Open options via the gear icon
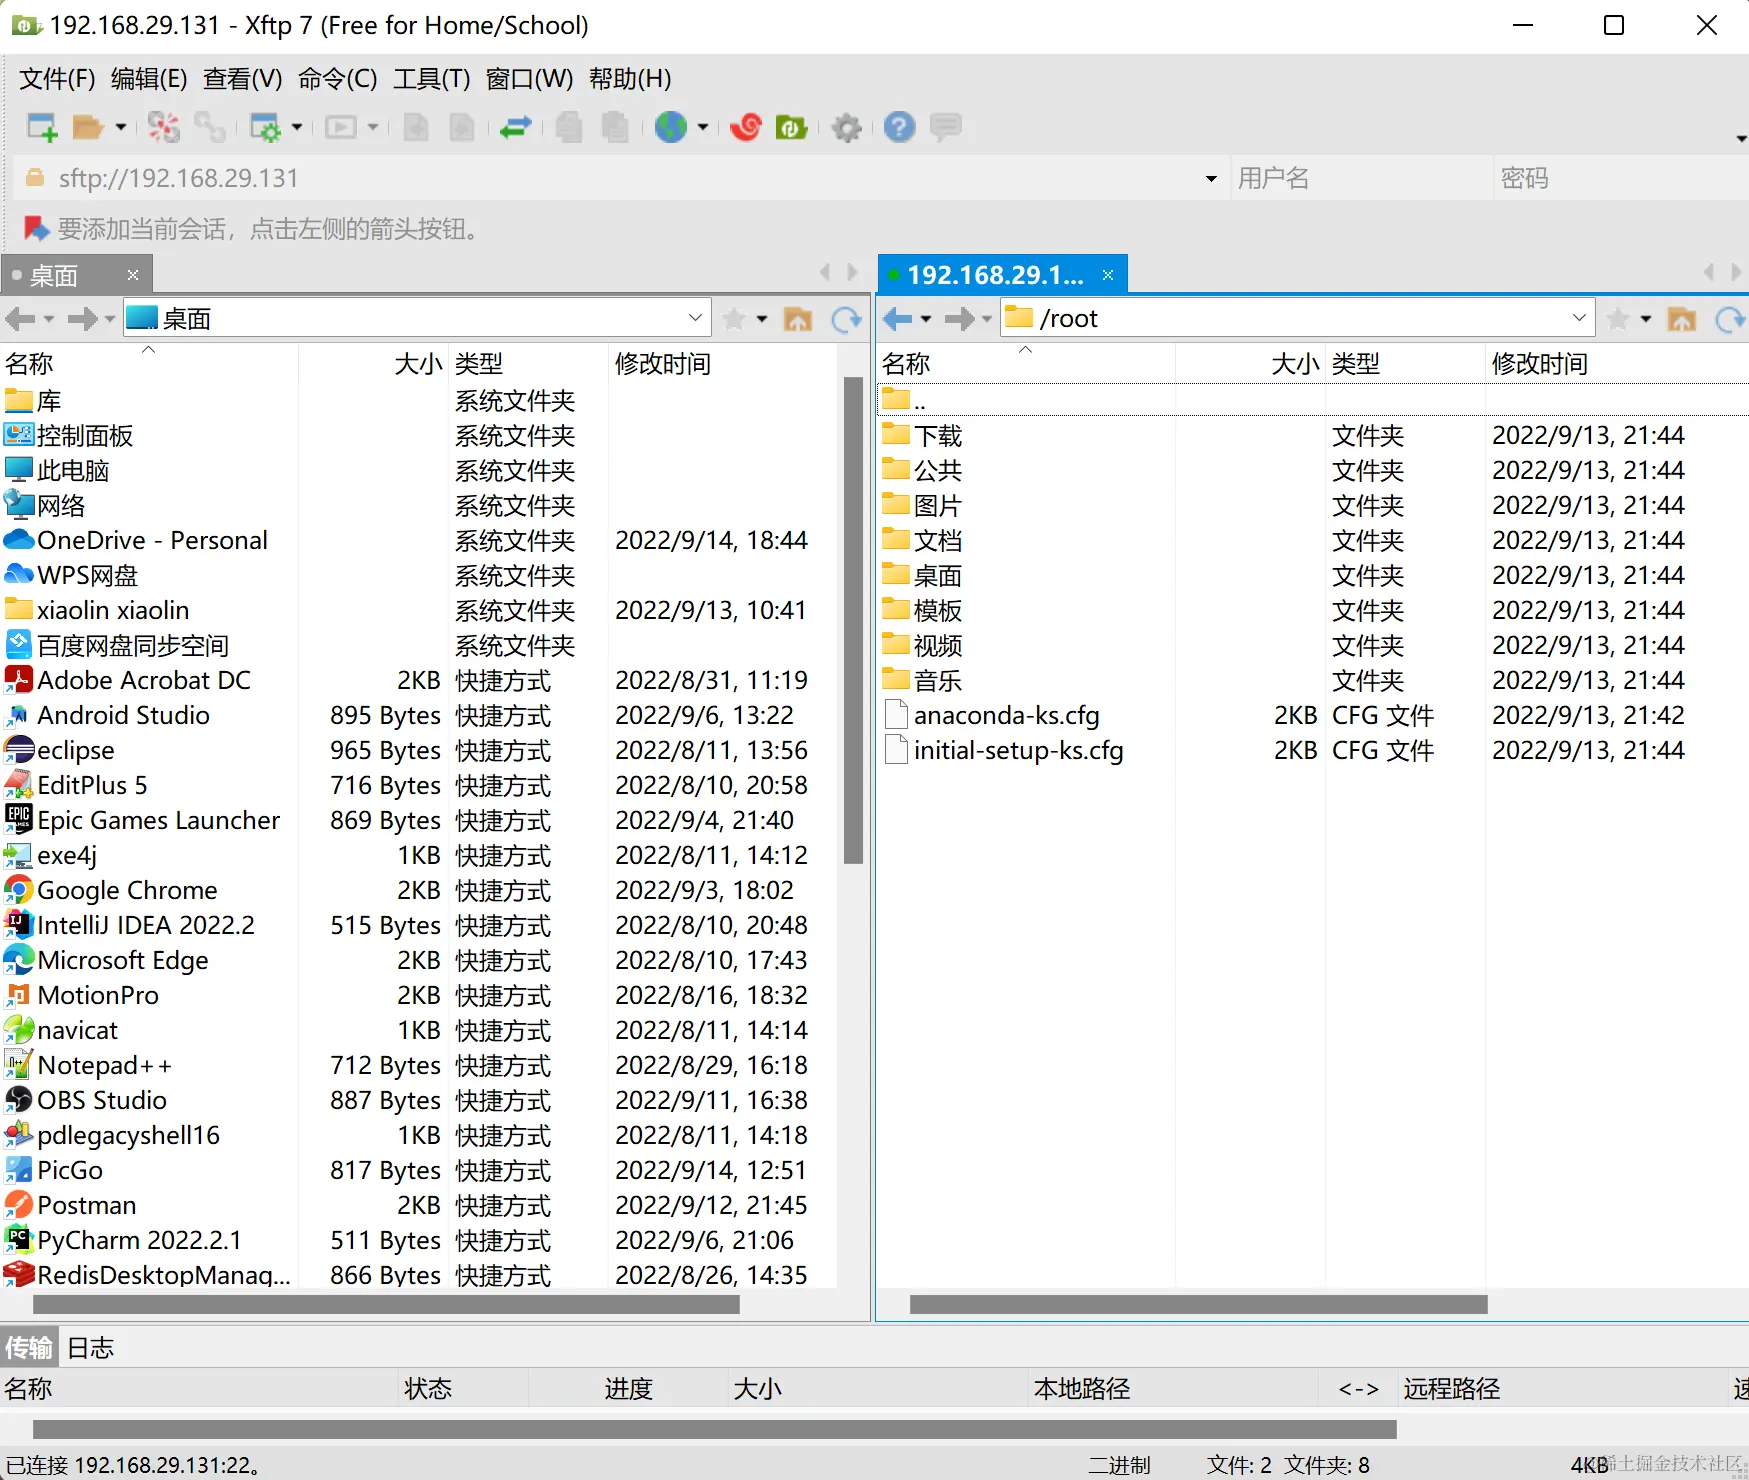1749x1480 pixels. pyautogui.click(x=847, y=127)
